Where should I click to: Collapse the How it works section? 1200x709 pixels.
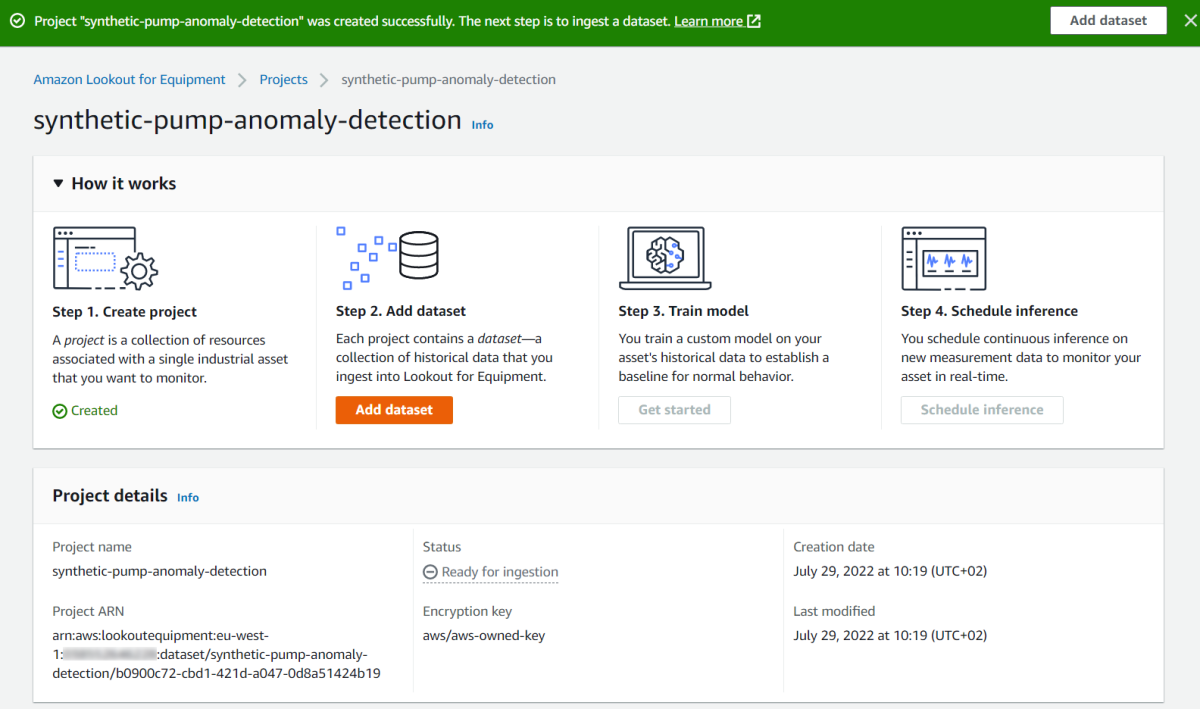[x=59, y=184]
